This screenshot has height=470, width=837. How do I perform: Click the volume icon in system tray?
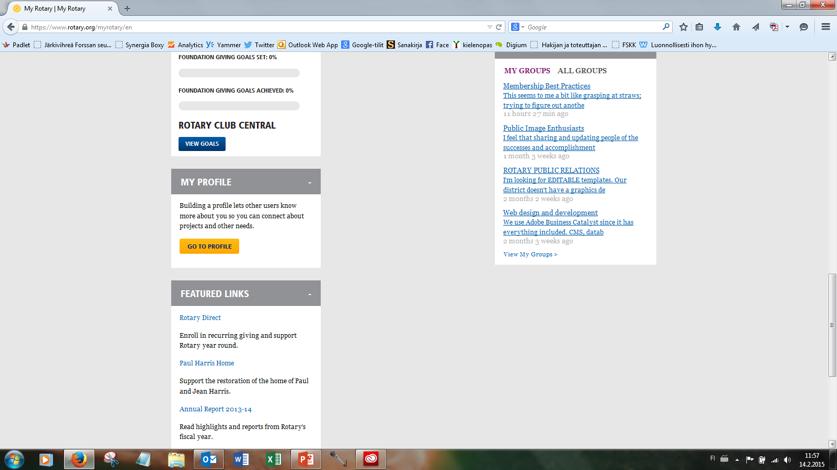(x=787, y=459)
